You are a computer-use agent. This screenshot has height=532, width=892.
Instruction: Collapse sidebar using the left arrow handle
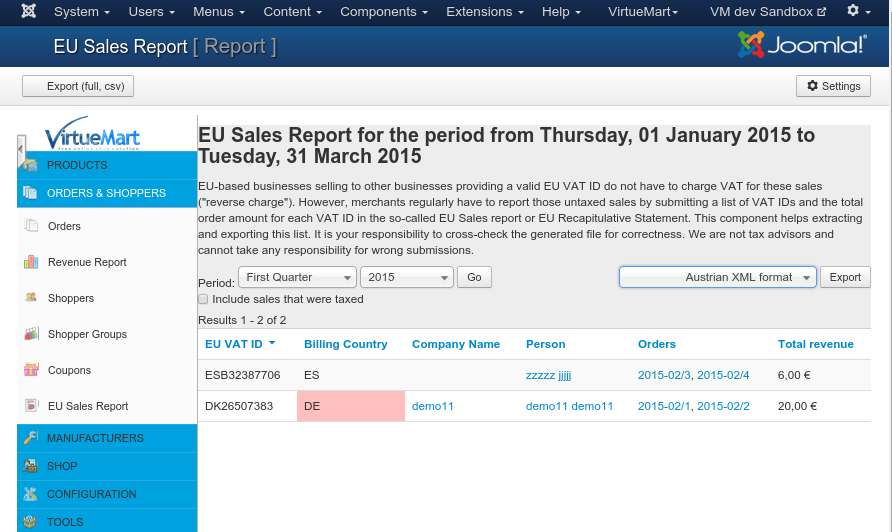(x=21, y=151)
